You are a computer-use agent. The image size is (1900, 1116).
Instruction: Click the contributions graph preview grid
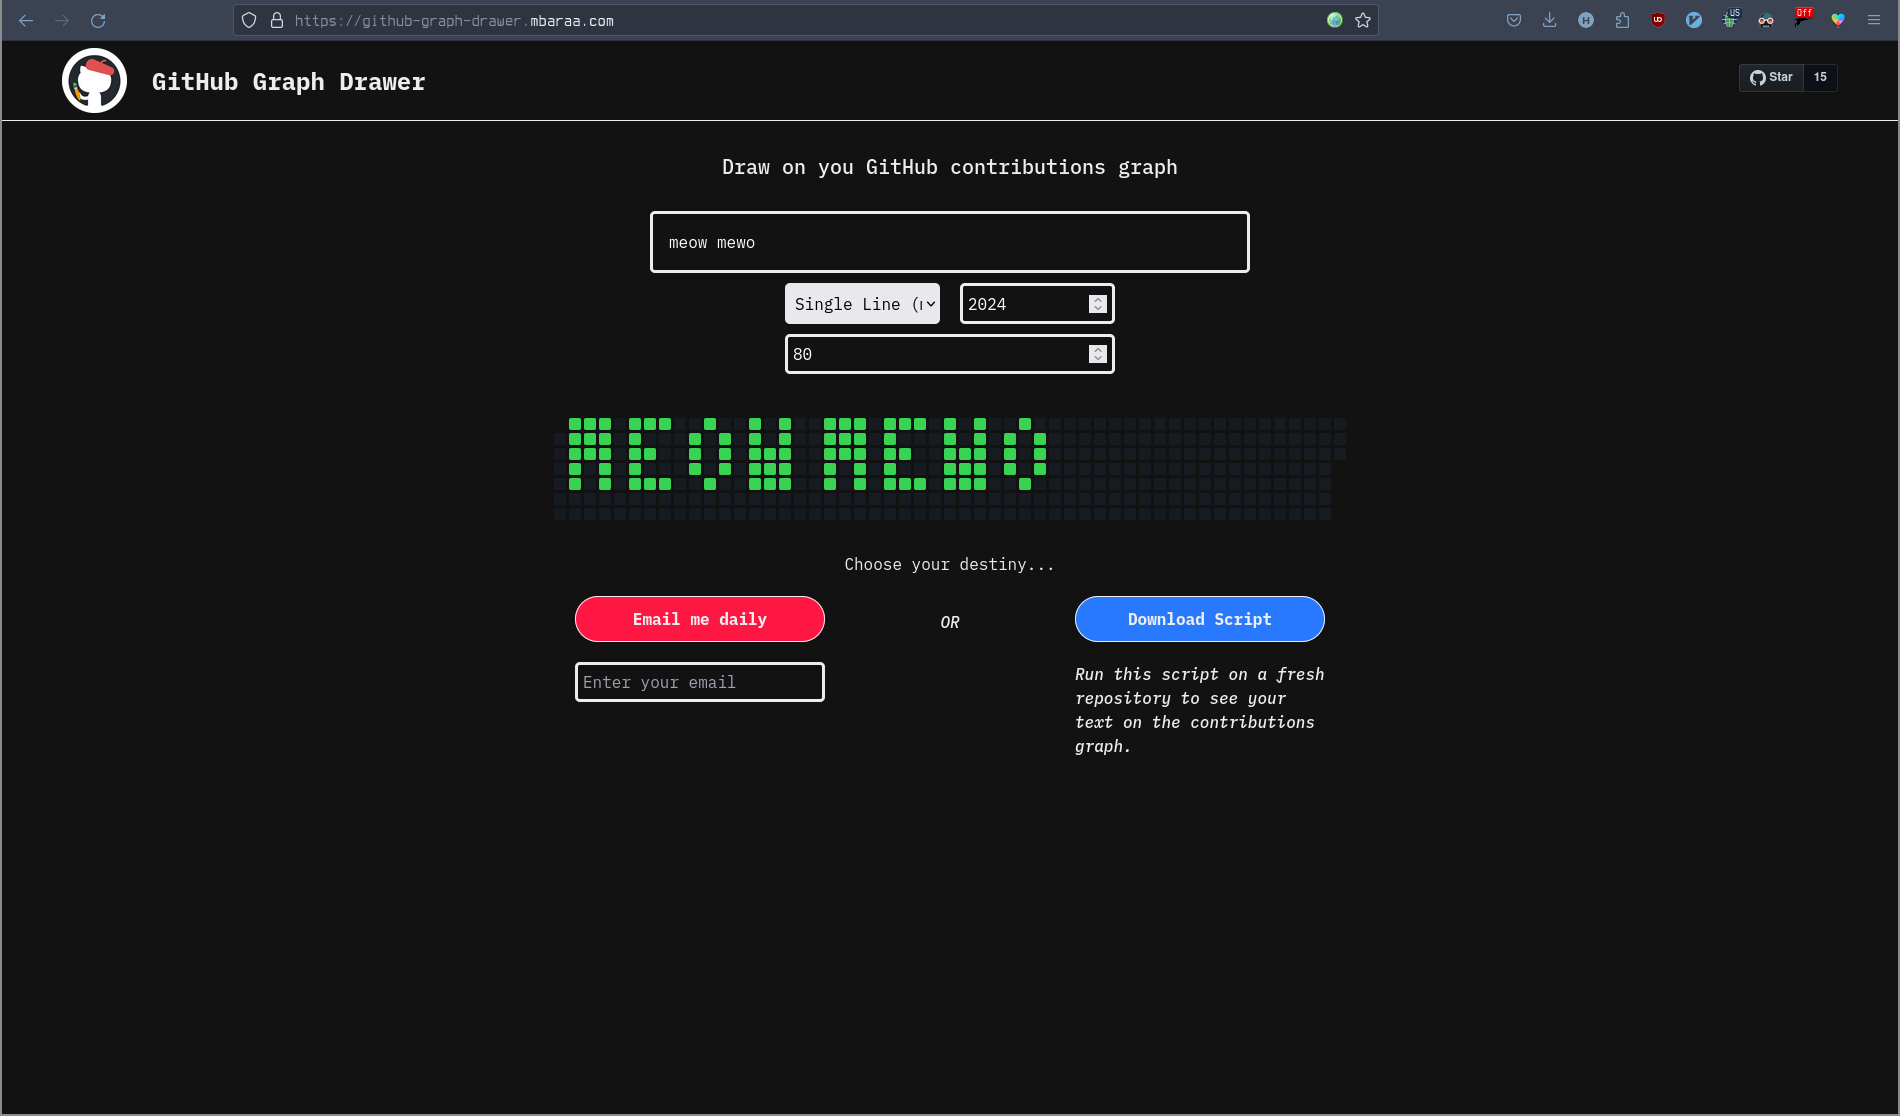pos(949,469)
